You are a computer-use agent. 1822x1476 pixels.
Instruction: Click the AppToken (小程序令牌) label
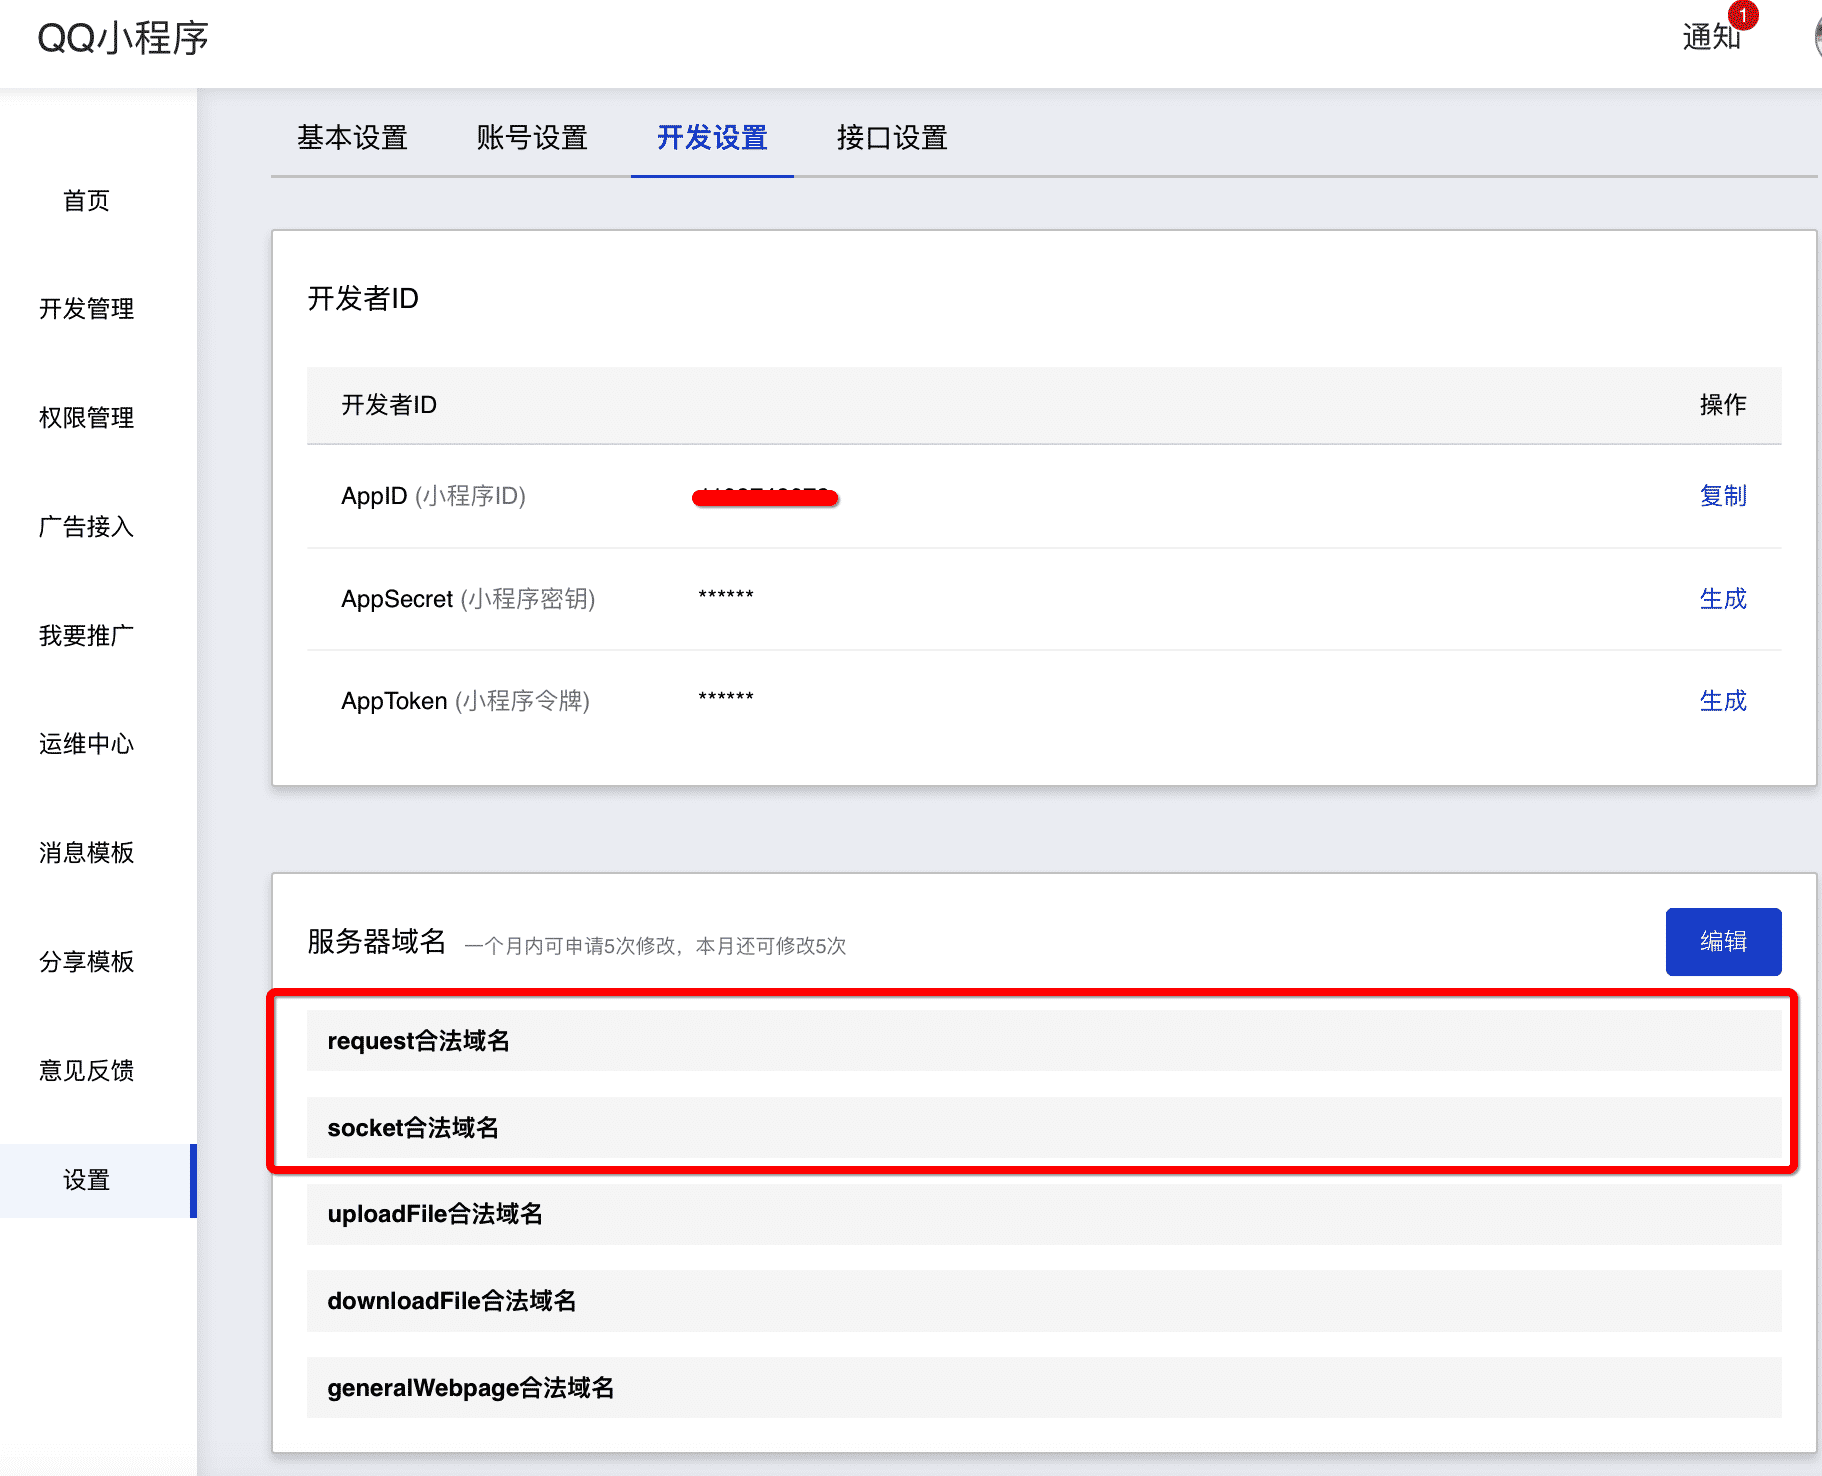[x=465, y=701]
